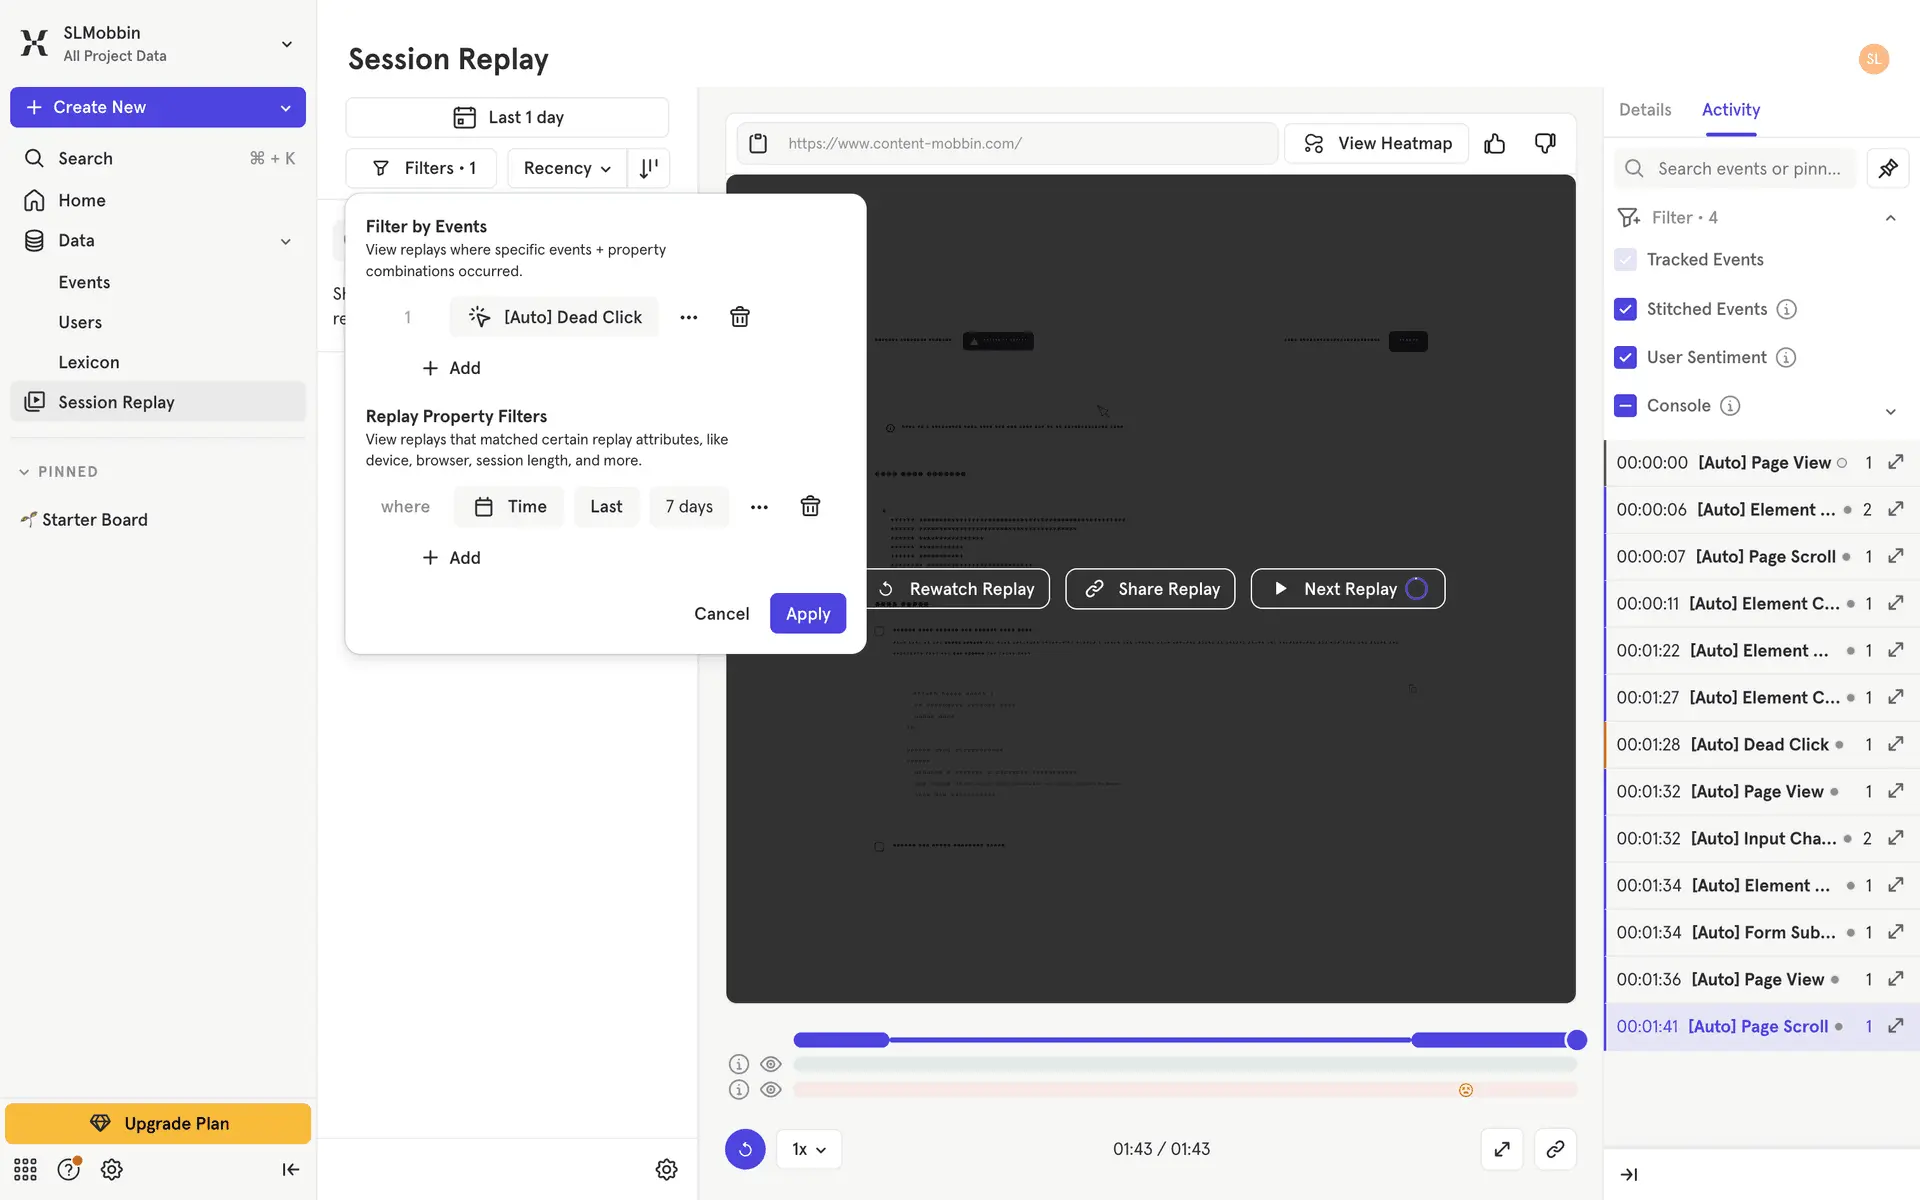Select the 00:01:28 Dead Click event
The image size is (1920, 1200).
tap(1758, 745)
